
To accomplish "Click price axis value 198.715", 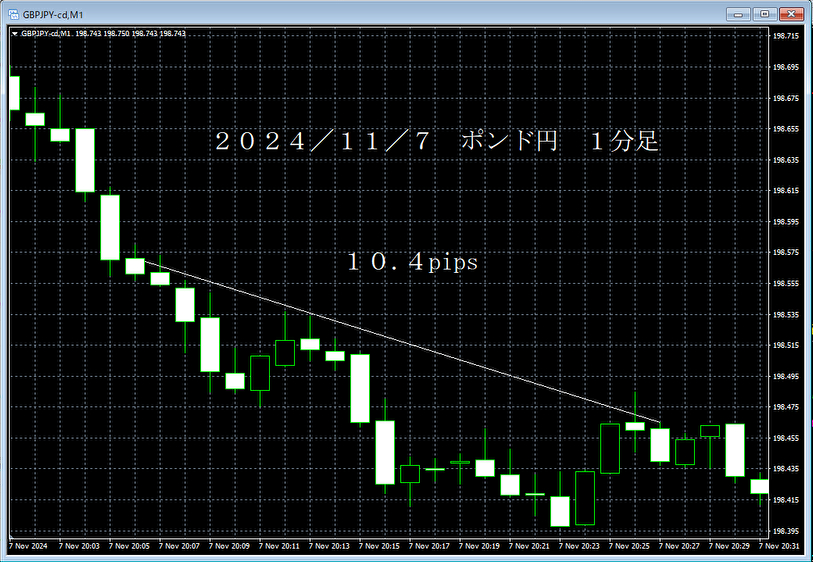I will 786,36.
